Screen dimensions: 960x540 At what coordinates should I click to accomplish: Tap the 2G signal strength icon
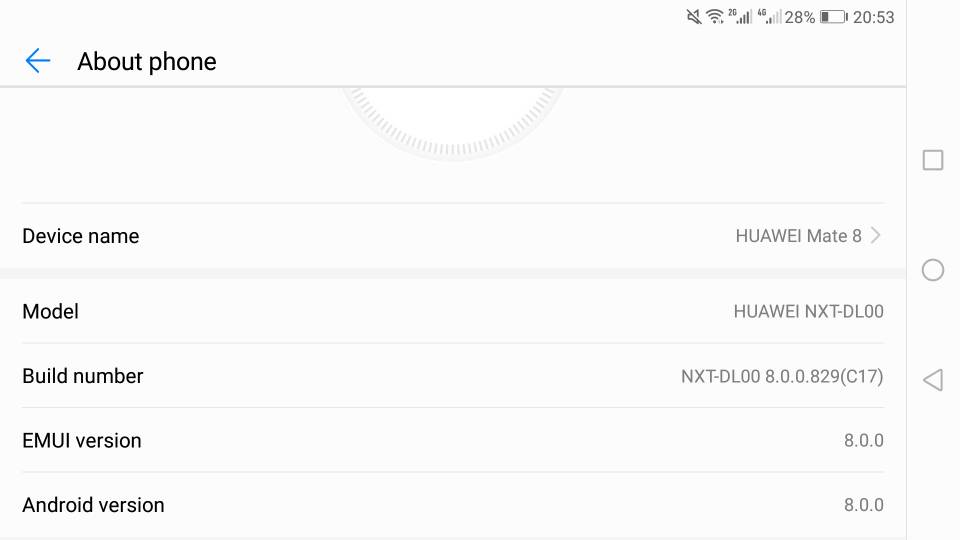(740, 17)
